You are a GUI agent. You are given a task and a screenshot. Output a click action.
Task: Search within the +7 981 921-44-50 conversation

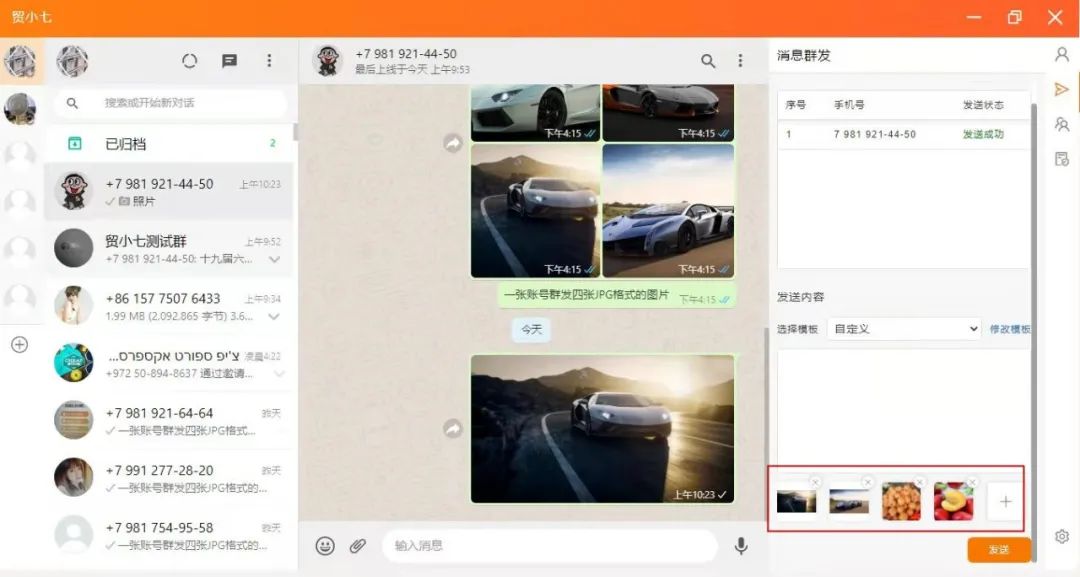pos(707,61)
